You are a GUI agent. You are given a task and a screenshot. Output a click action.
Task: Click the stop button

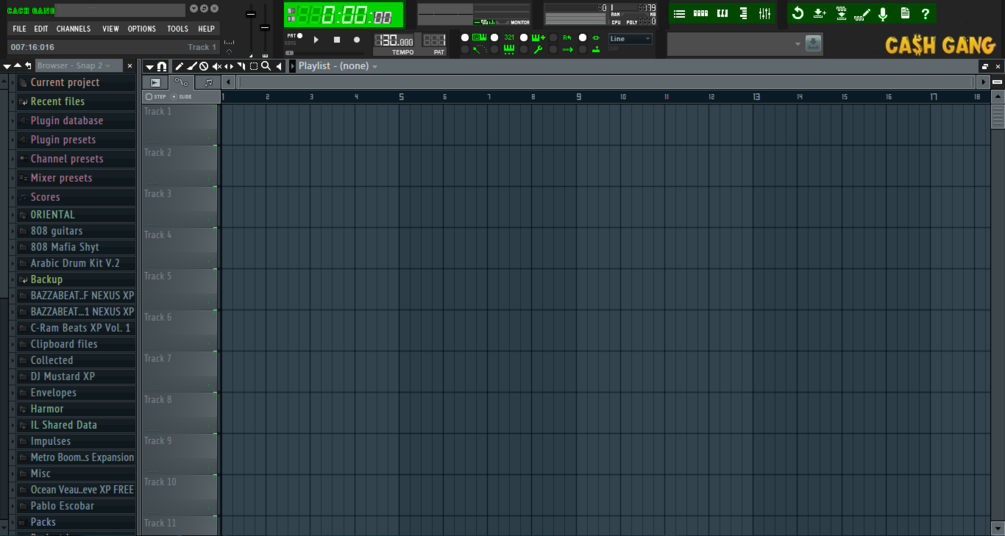point(336,40)
